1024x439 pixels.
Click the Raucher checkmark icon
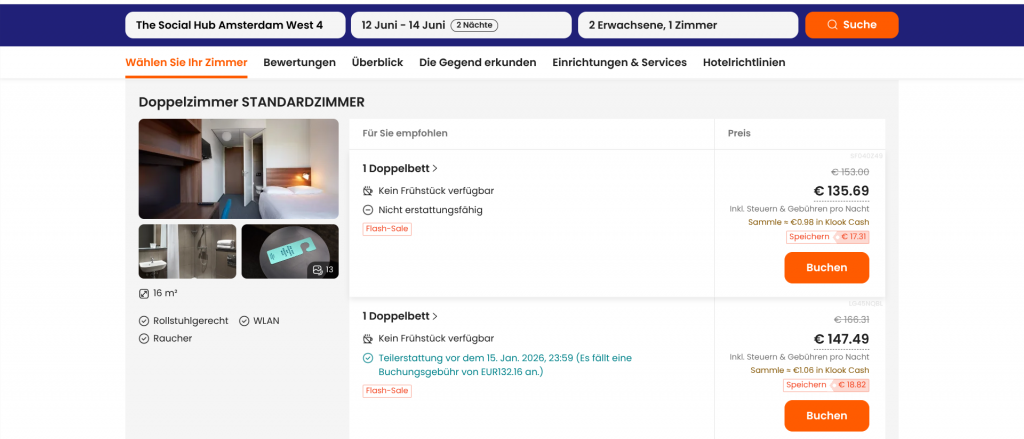(144, 339)
